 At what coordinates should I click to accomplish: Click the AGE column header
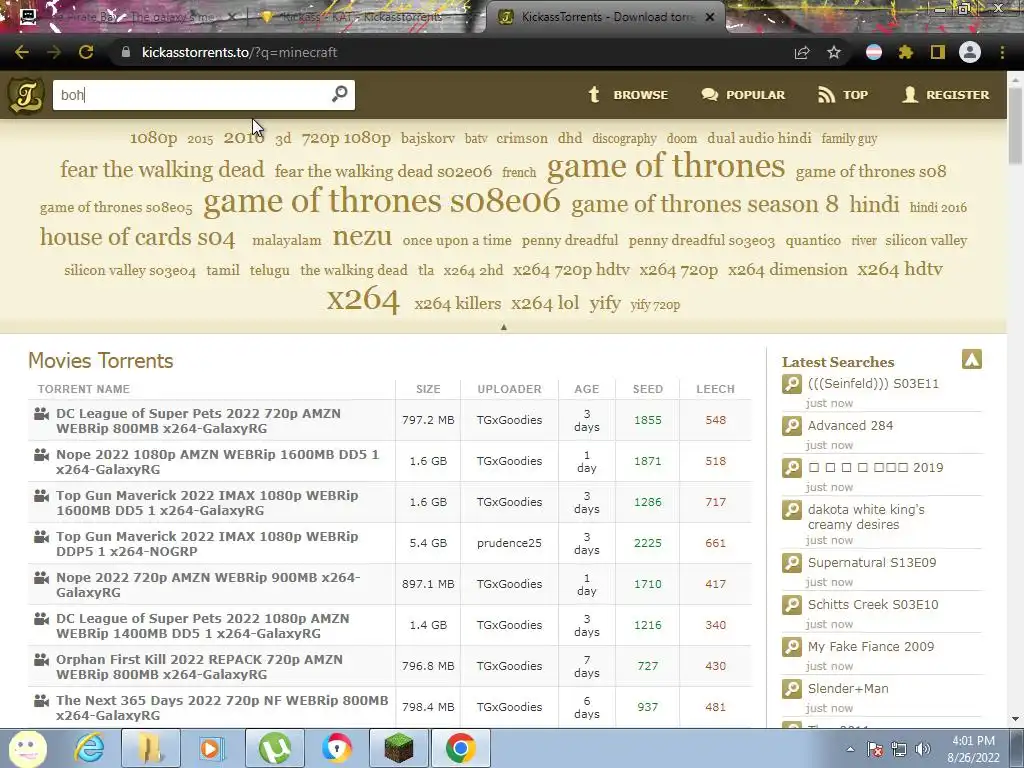[x=586, y=389]
